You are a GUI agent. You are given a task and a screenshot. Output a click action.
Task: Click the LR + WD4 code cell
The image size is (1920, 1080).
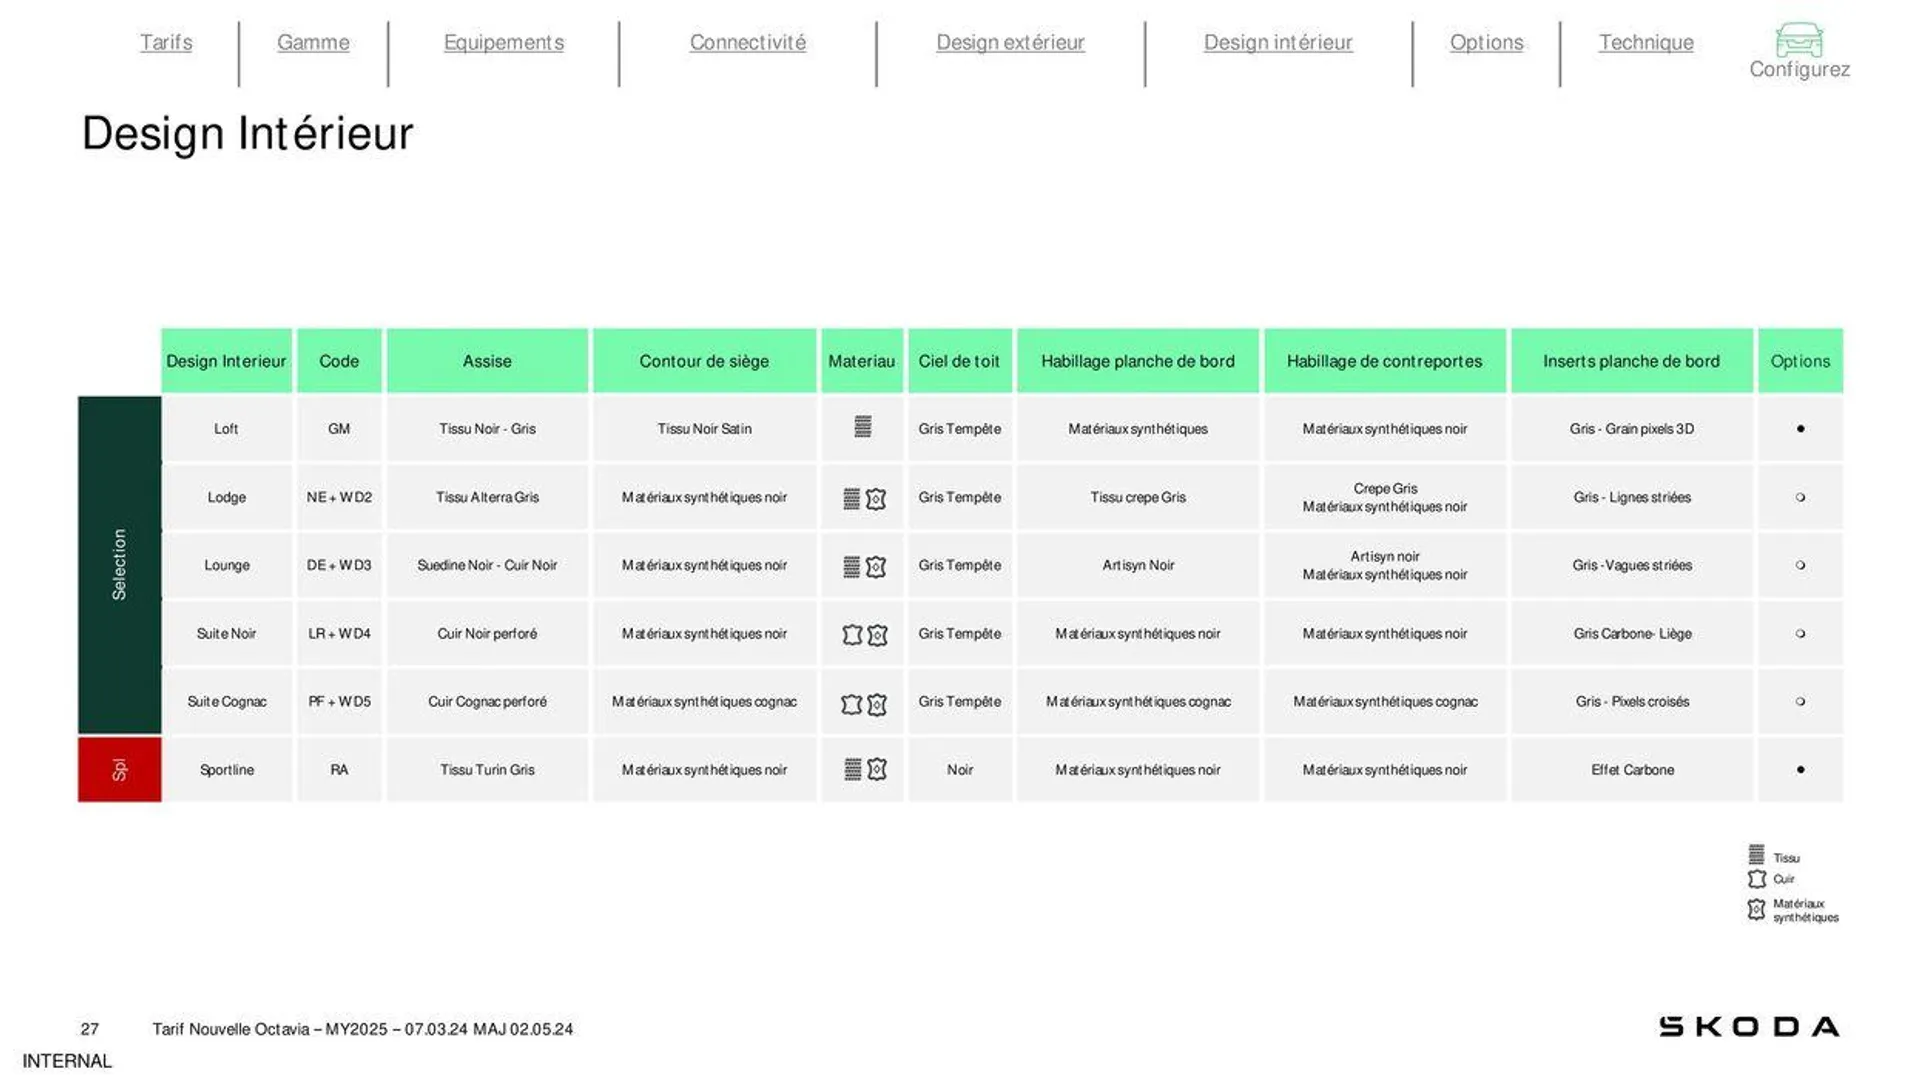coord(339,633)
